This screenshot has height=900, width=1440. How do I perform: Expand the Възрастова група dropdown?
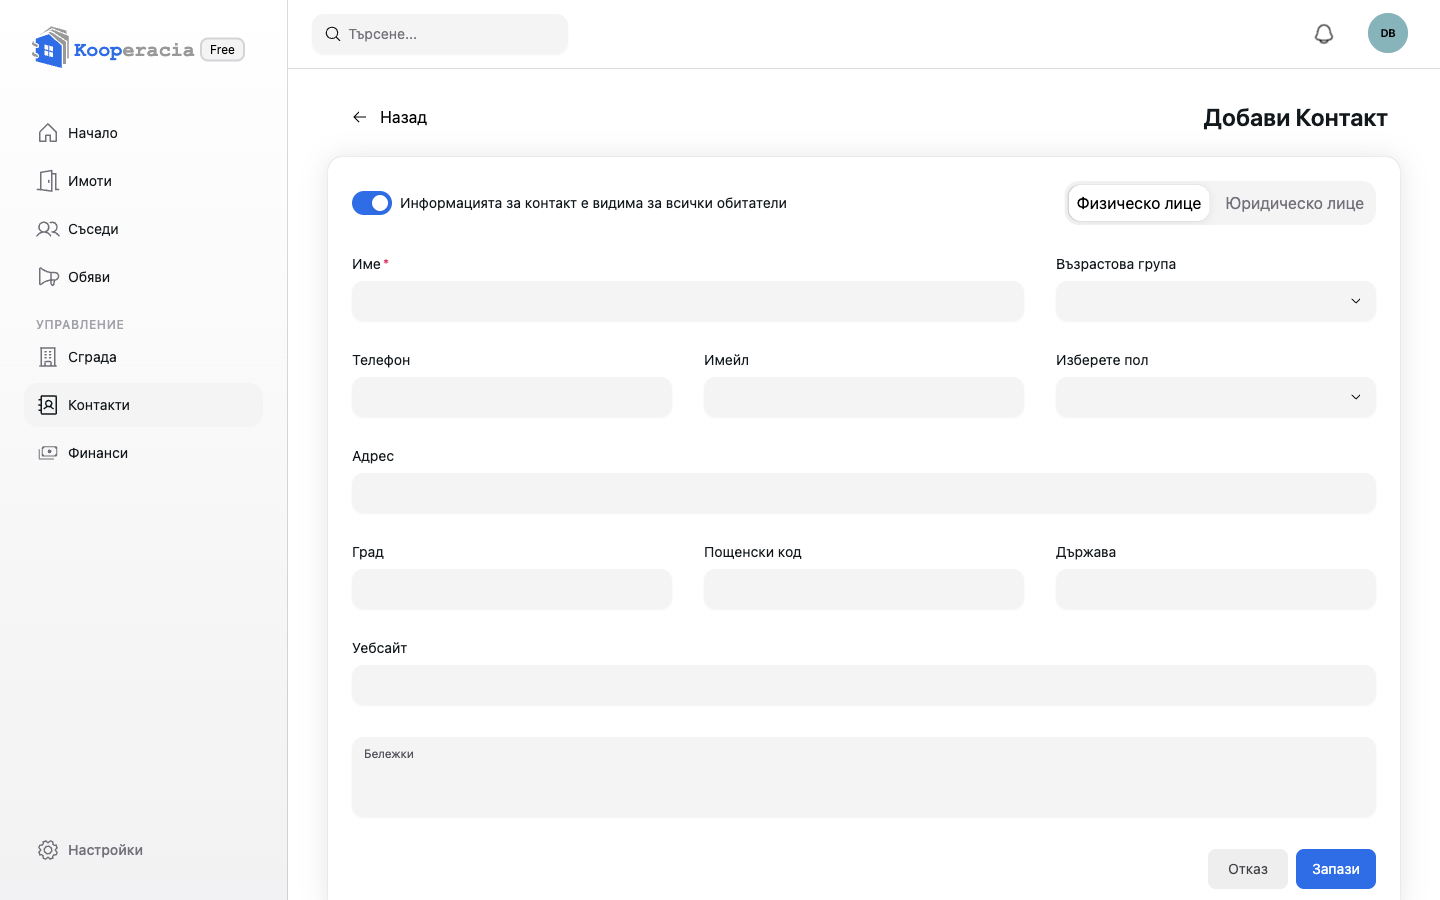tap(1216, 301)
